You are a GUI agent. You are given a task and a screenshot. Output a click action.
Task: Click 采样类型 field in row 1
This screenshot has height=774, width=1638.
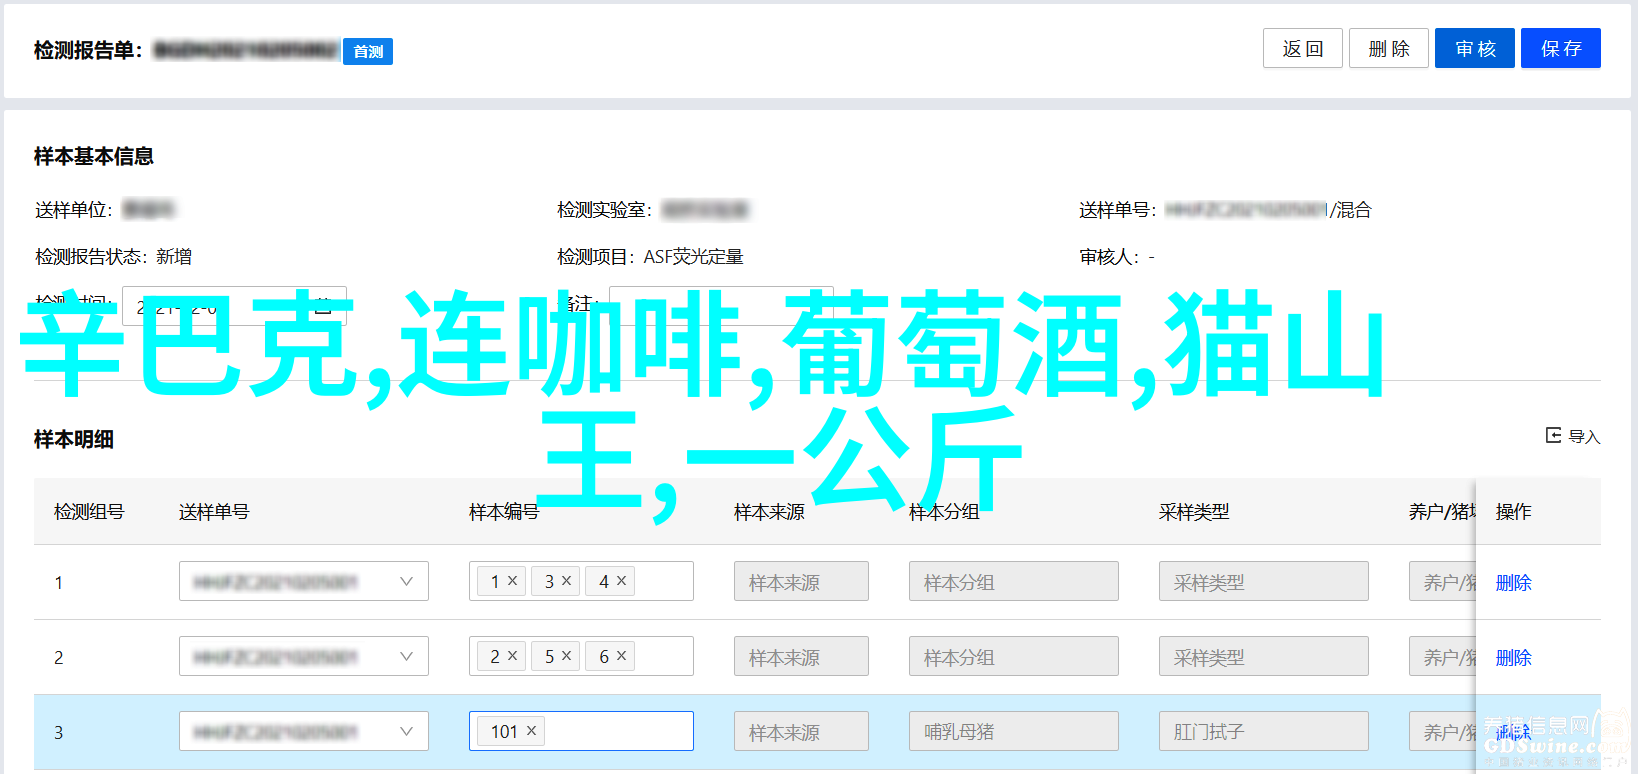coord(1263,581)
